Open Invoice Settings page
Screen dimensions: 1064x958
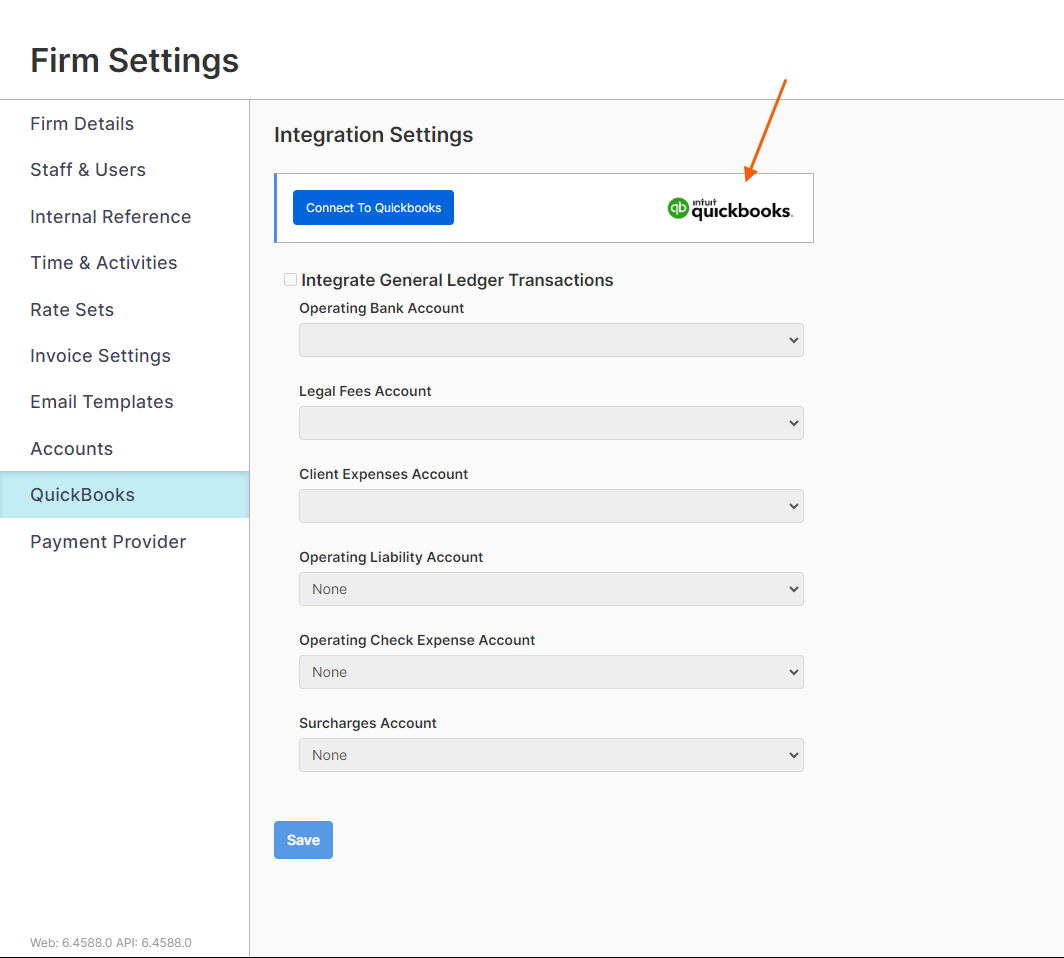[x=100, y=356]
